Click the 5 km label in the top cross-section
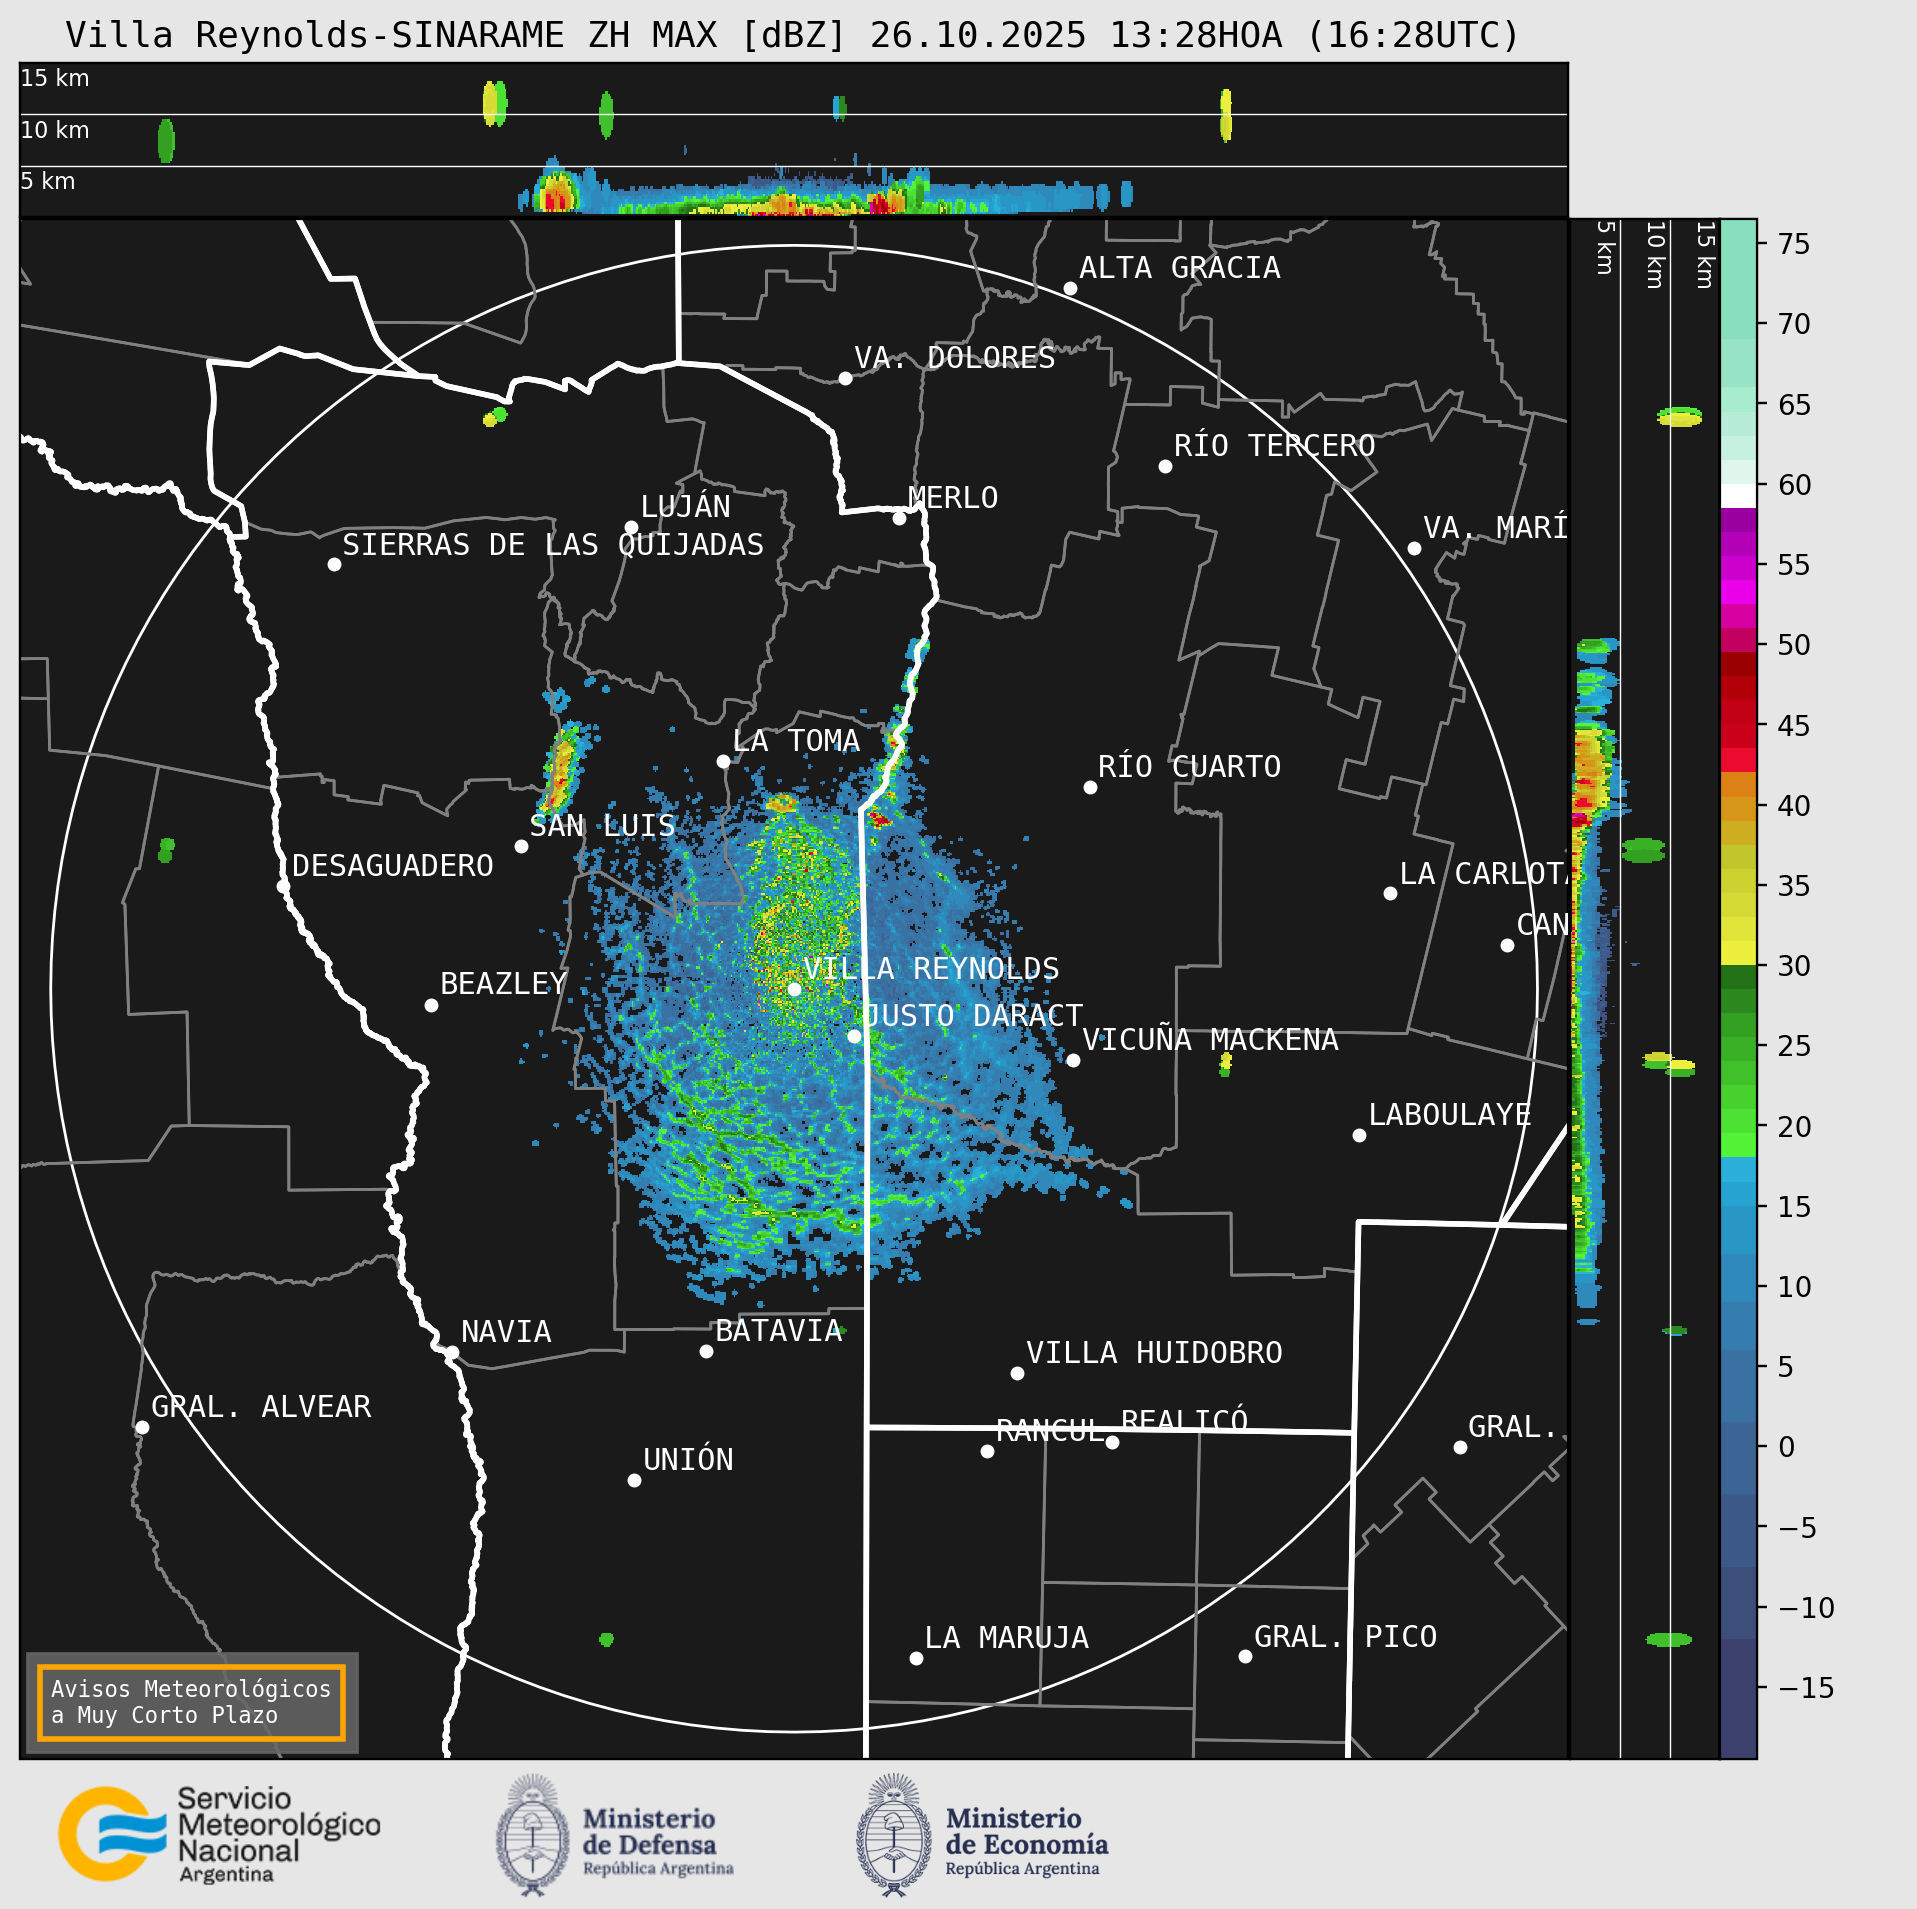This screenshot has height=1909, width=1917. click(48, 181)
